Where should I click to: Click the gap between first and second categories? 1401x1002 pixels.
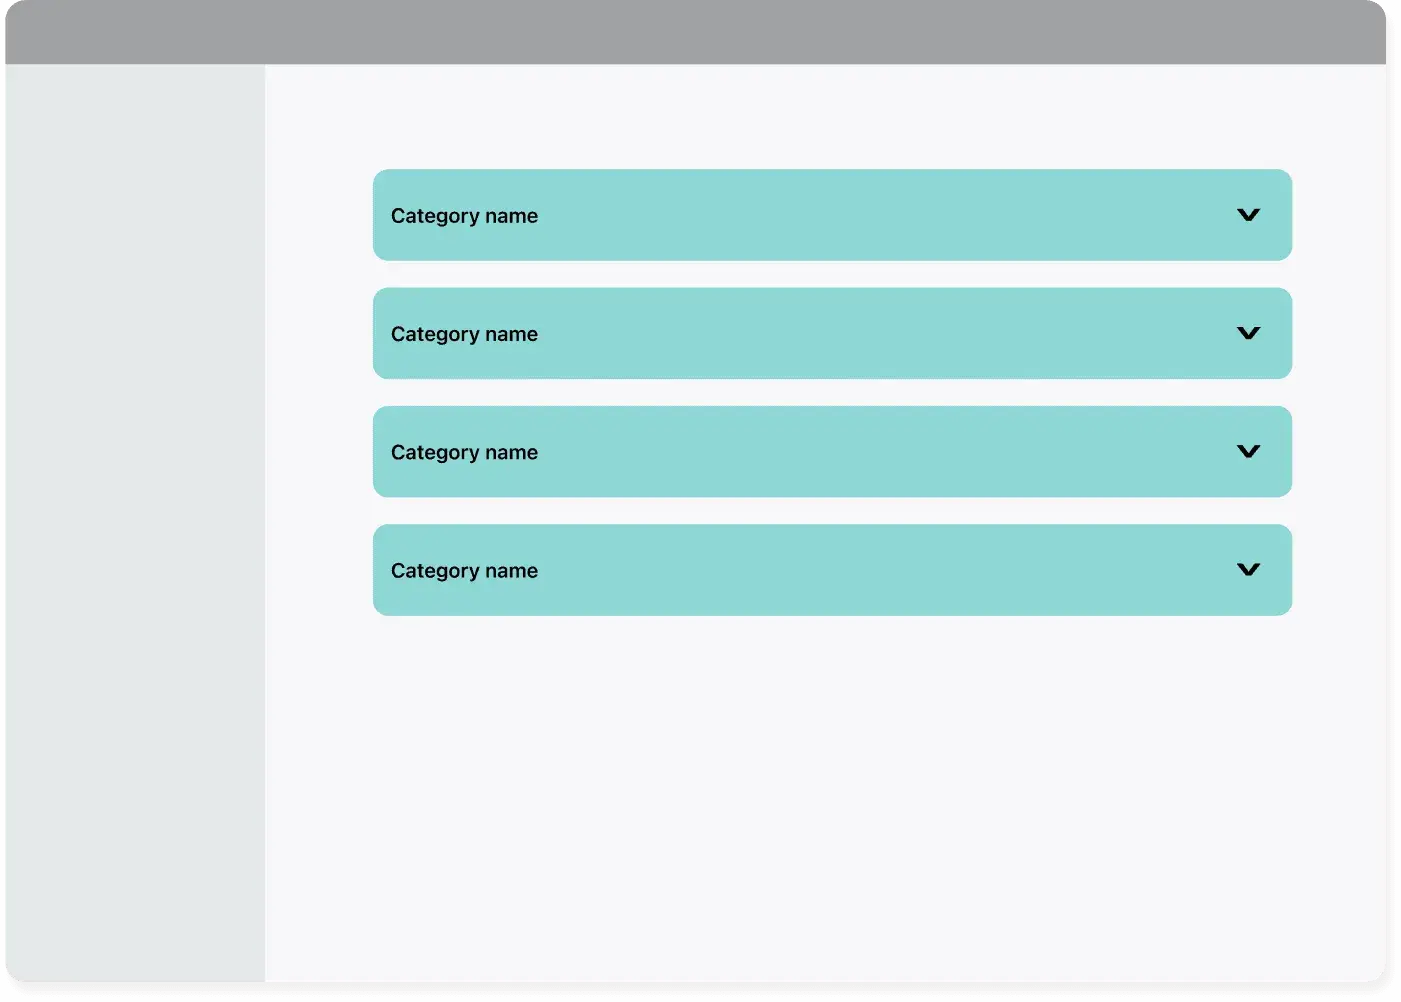coord(832,274)
